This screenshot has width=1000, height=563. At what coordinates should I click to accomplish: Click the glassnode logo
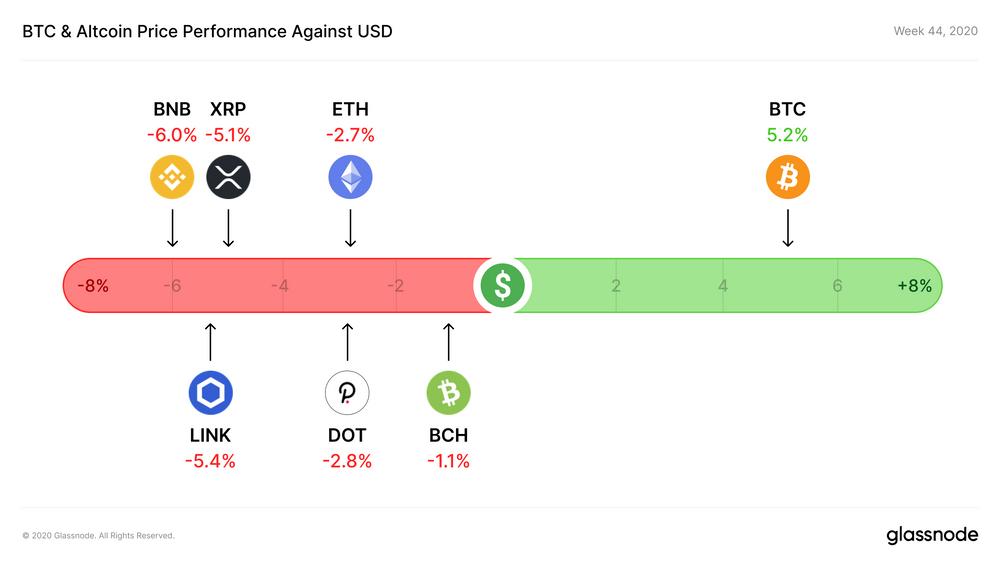(x=931, y=535)
